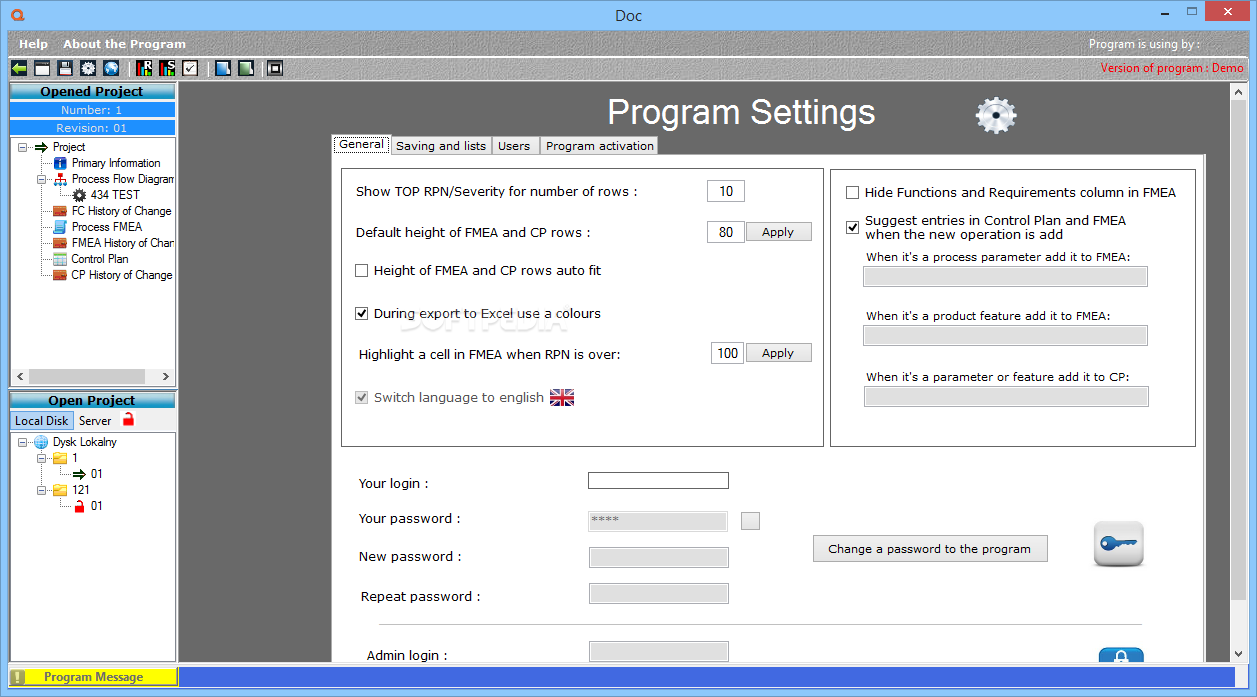Click the process parameter add to FMEA field
Viewport: 1257px width, 697px height.
1005,277
